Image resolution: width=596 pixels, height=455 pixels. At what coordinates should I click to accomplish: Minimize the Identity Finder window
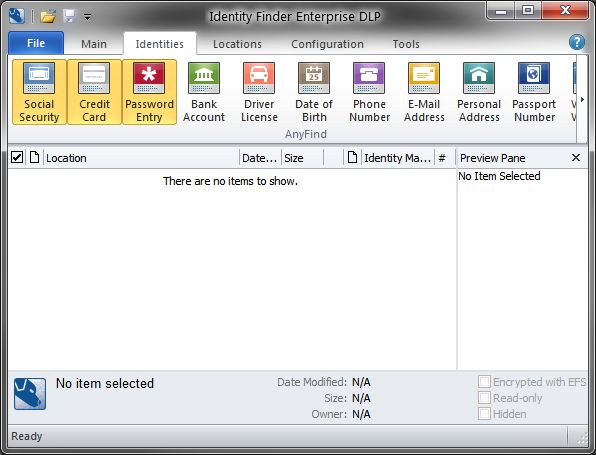pos(501,11)
